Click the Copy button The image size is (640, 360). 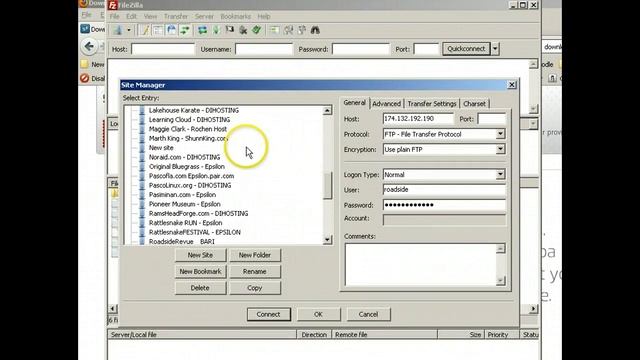(255, 288)
